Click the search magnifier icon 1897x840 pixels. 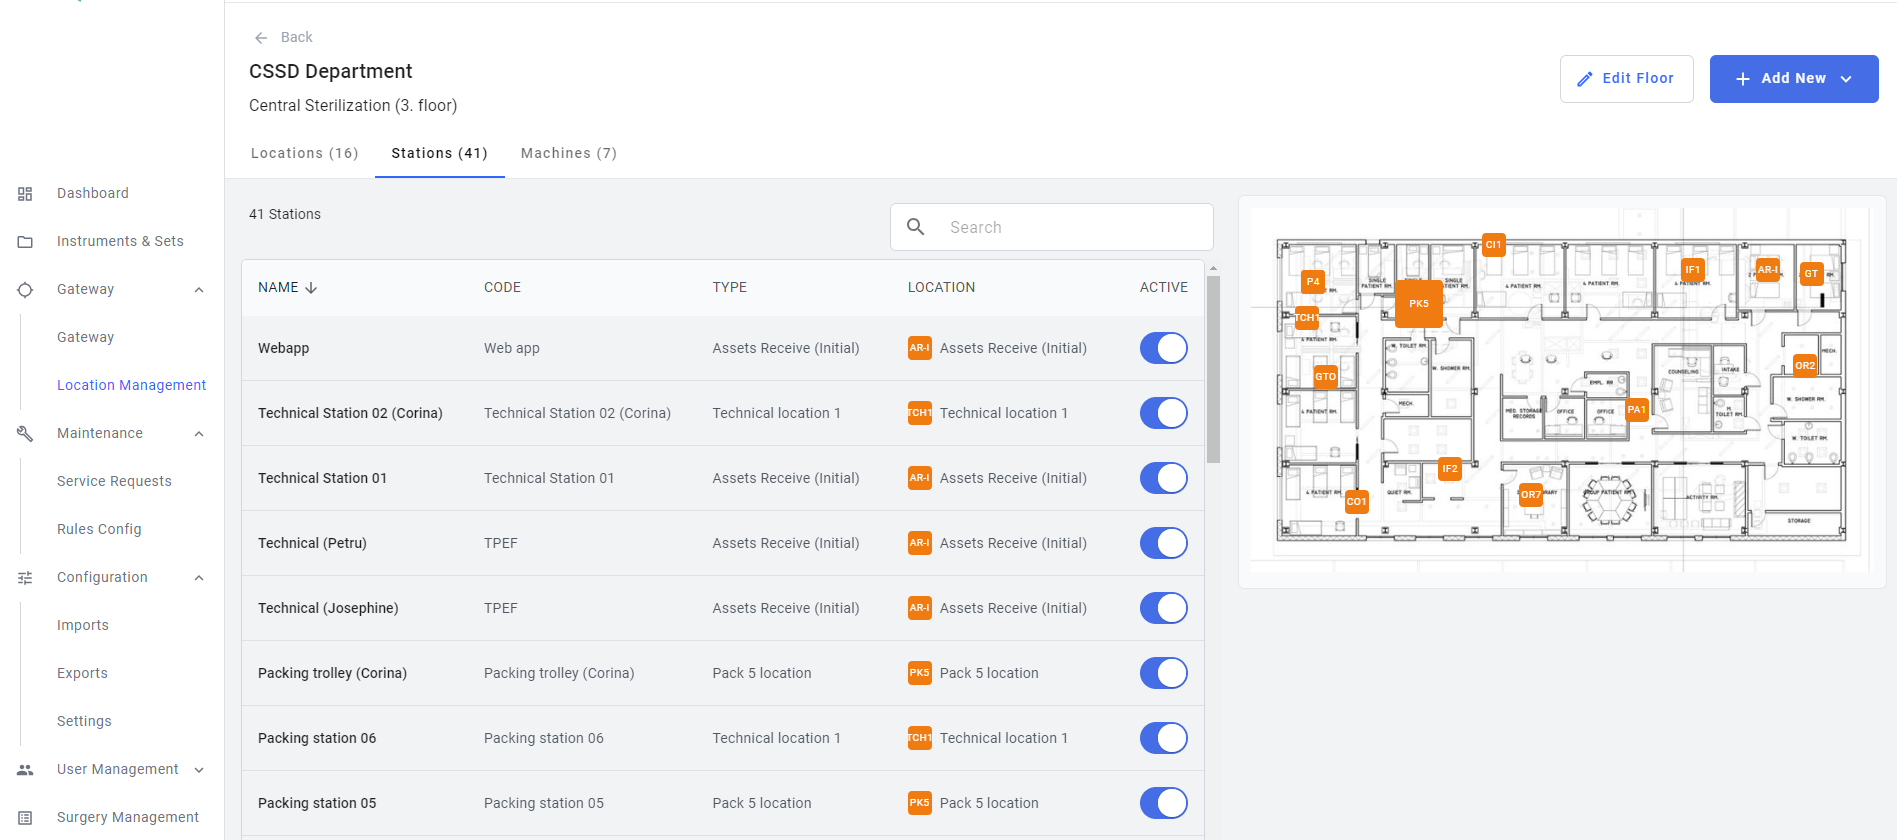point(915,227)
